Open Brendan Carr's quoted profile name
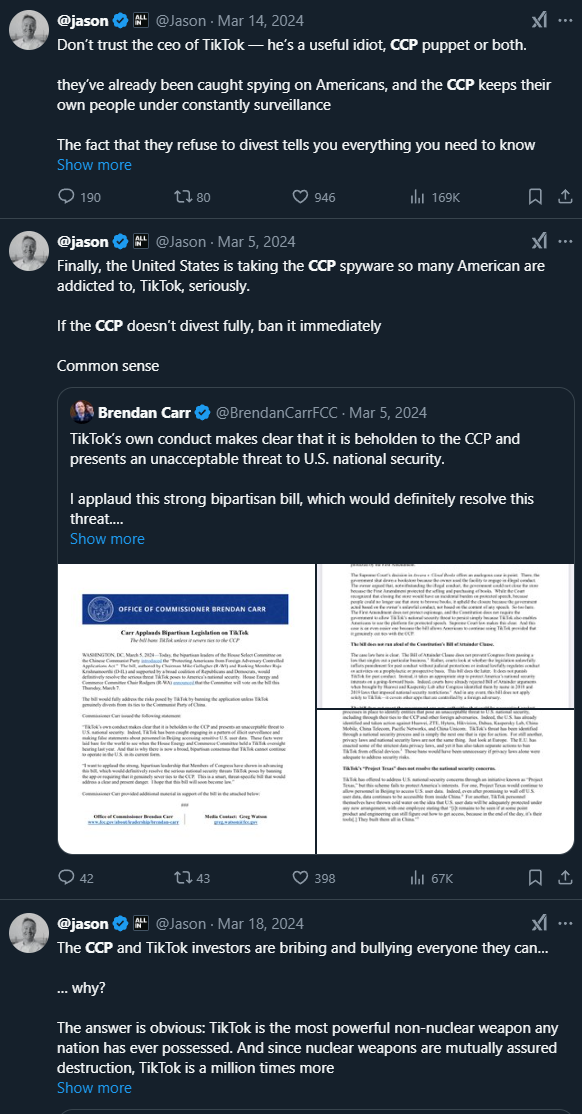Viewport: 582px width, 1114px height. (146, 413)
